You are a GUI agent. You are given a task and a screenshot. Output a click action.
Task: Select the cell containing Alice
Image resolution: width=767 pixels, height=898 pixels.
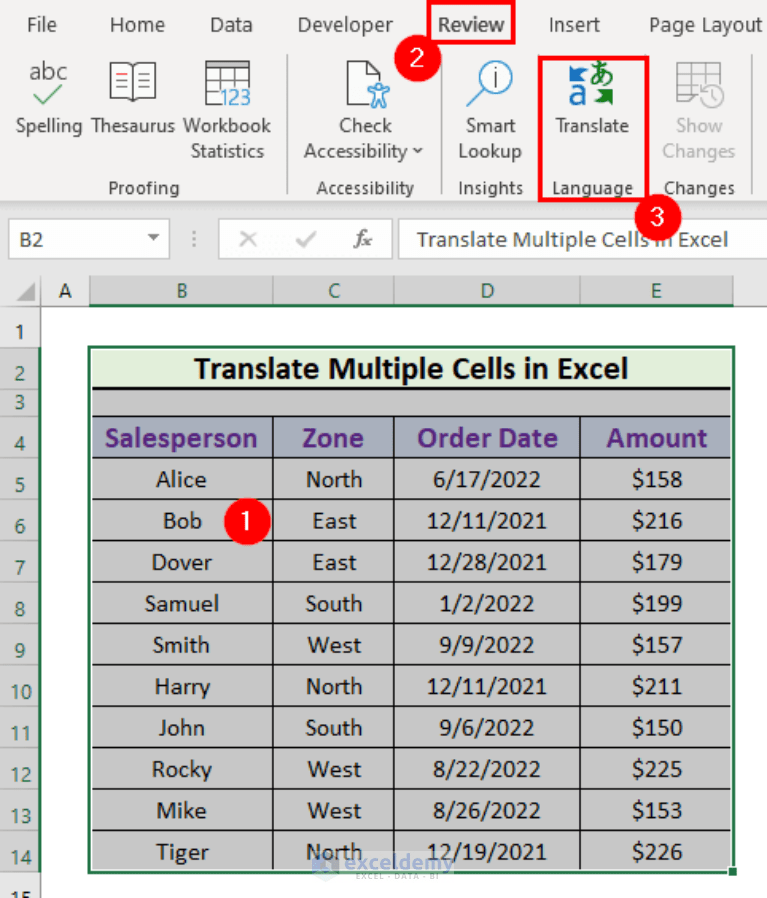(182, 479)
